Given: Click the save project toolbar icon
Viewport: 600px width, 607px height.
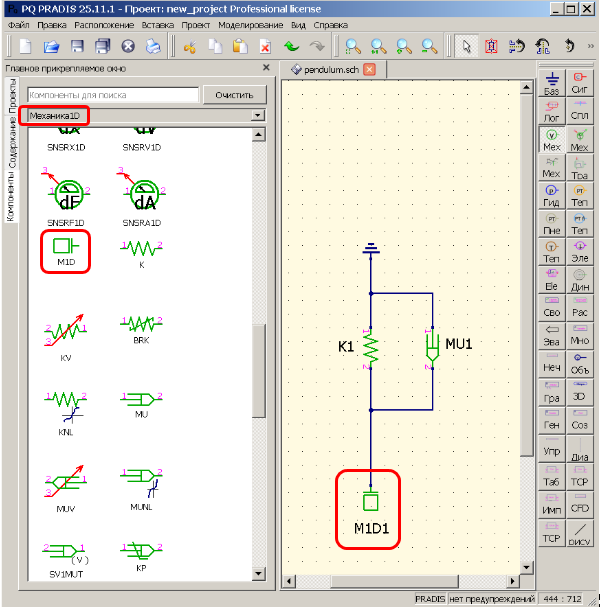Looking at the screenshot, I should [77, 46].
